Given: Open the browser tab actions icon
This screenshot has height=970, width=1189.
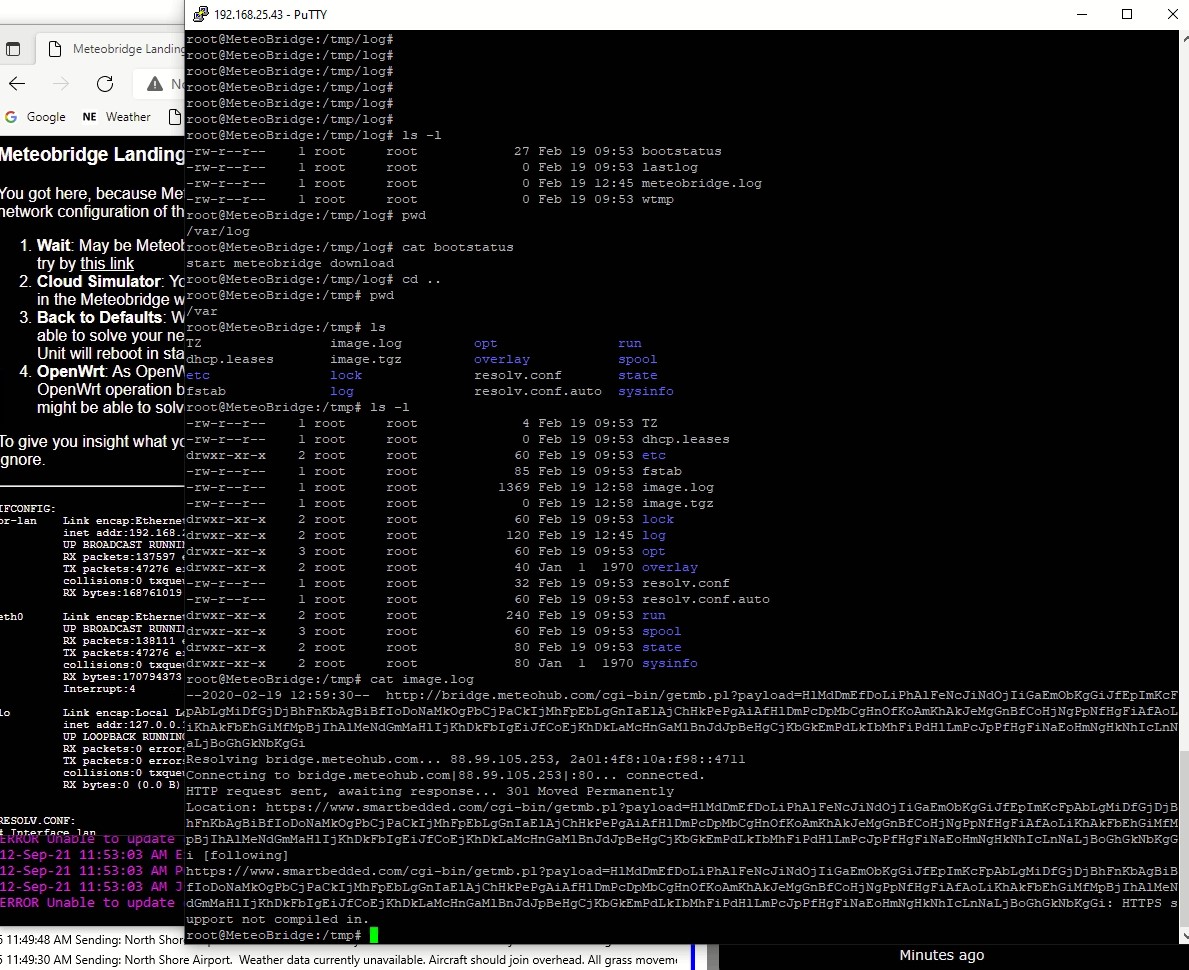Looking at the screenshot, I should [x=13, y=49].
